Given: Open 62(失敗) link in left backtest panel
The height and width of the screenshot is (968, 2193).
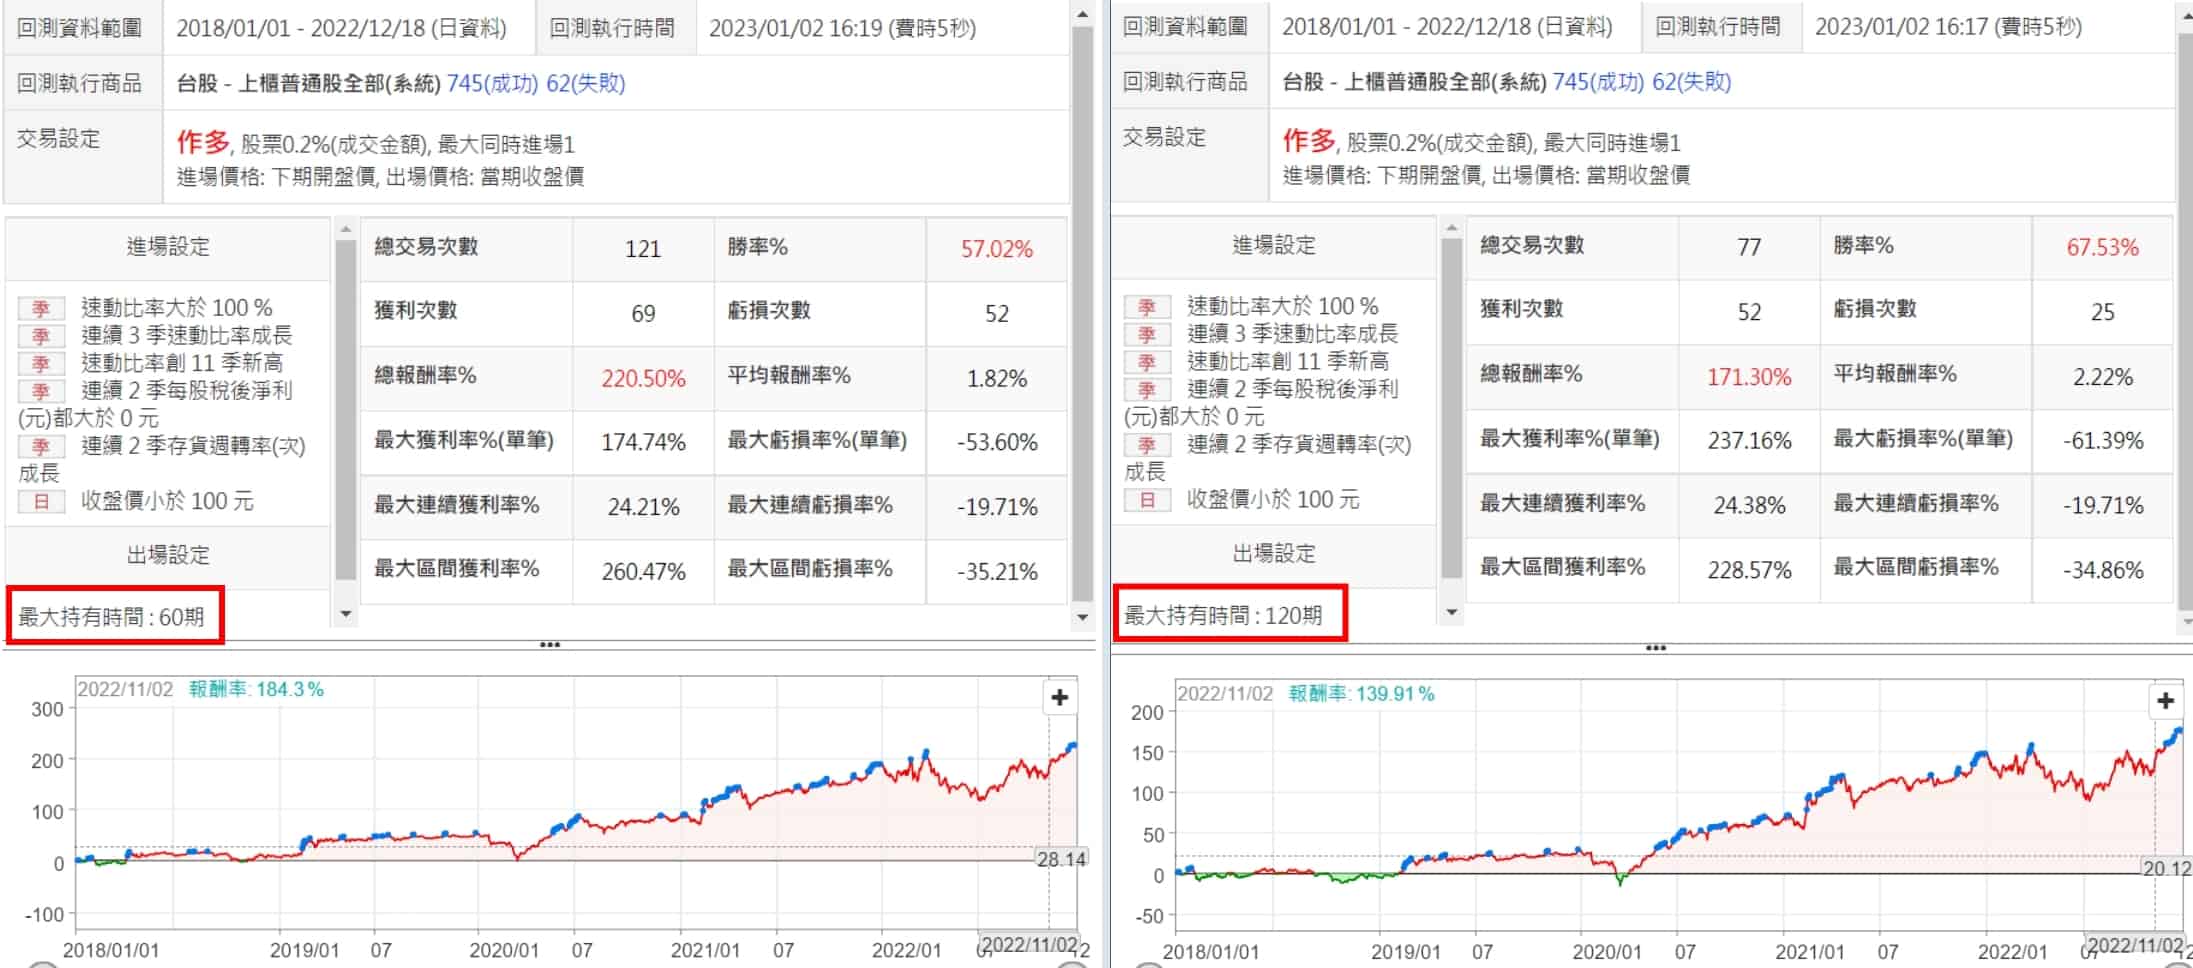Looking at the screenshot, I should (x=585, y=83).
